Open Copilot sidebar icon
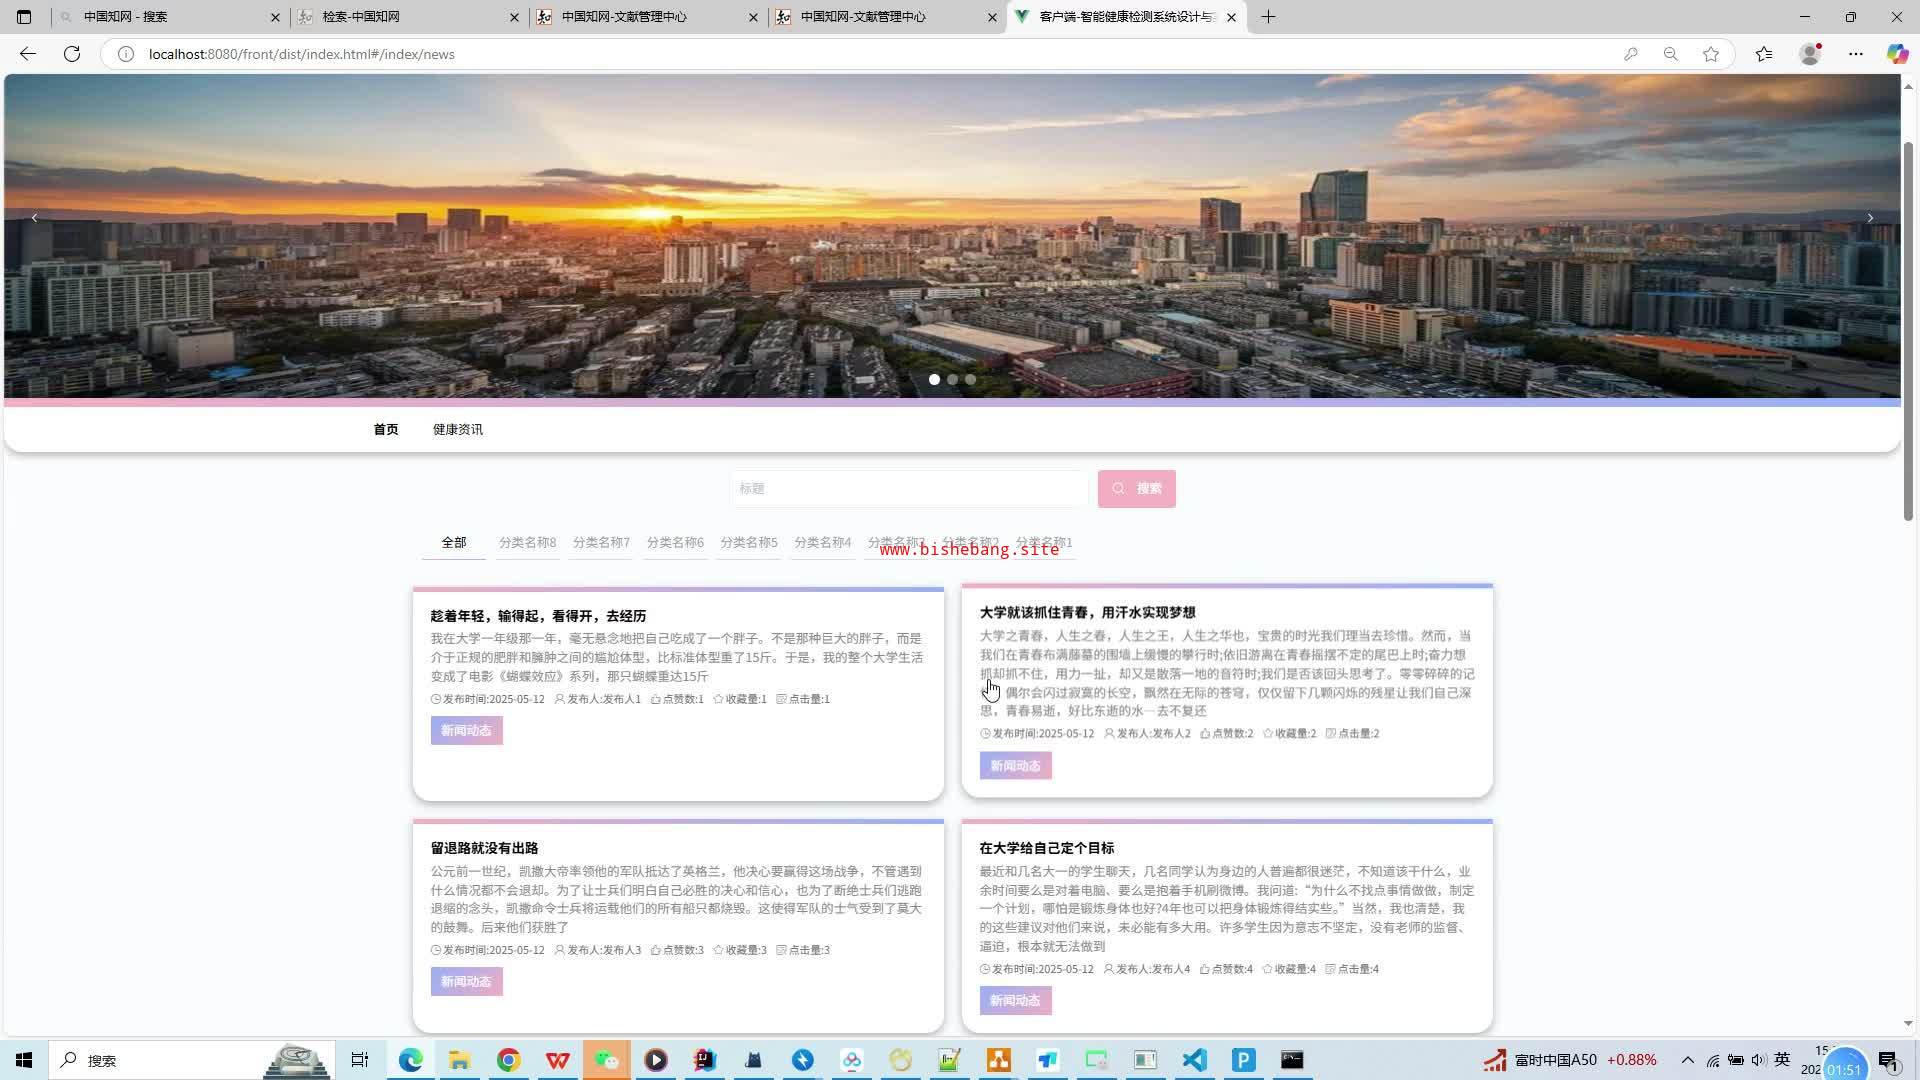 click(x=1897, y=54)
